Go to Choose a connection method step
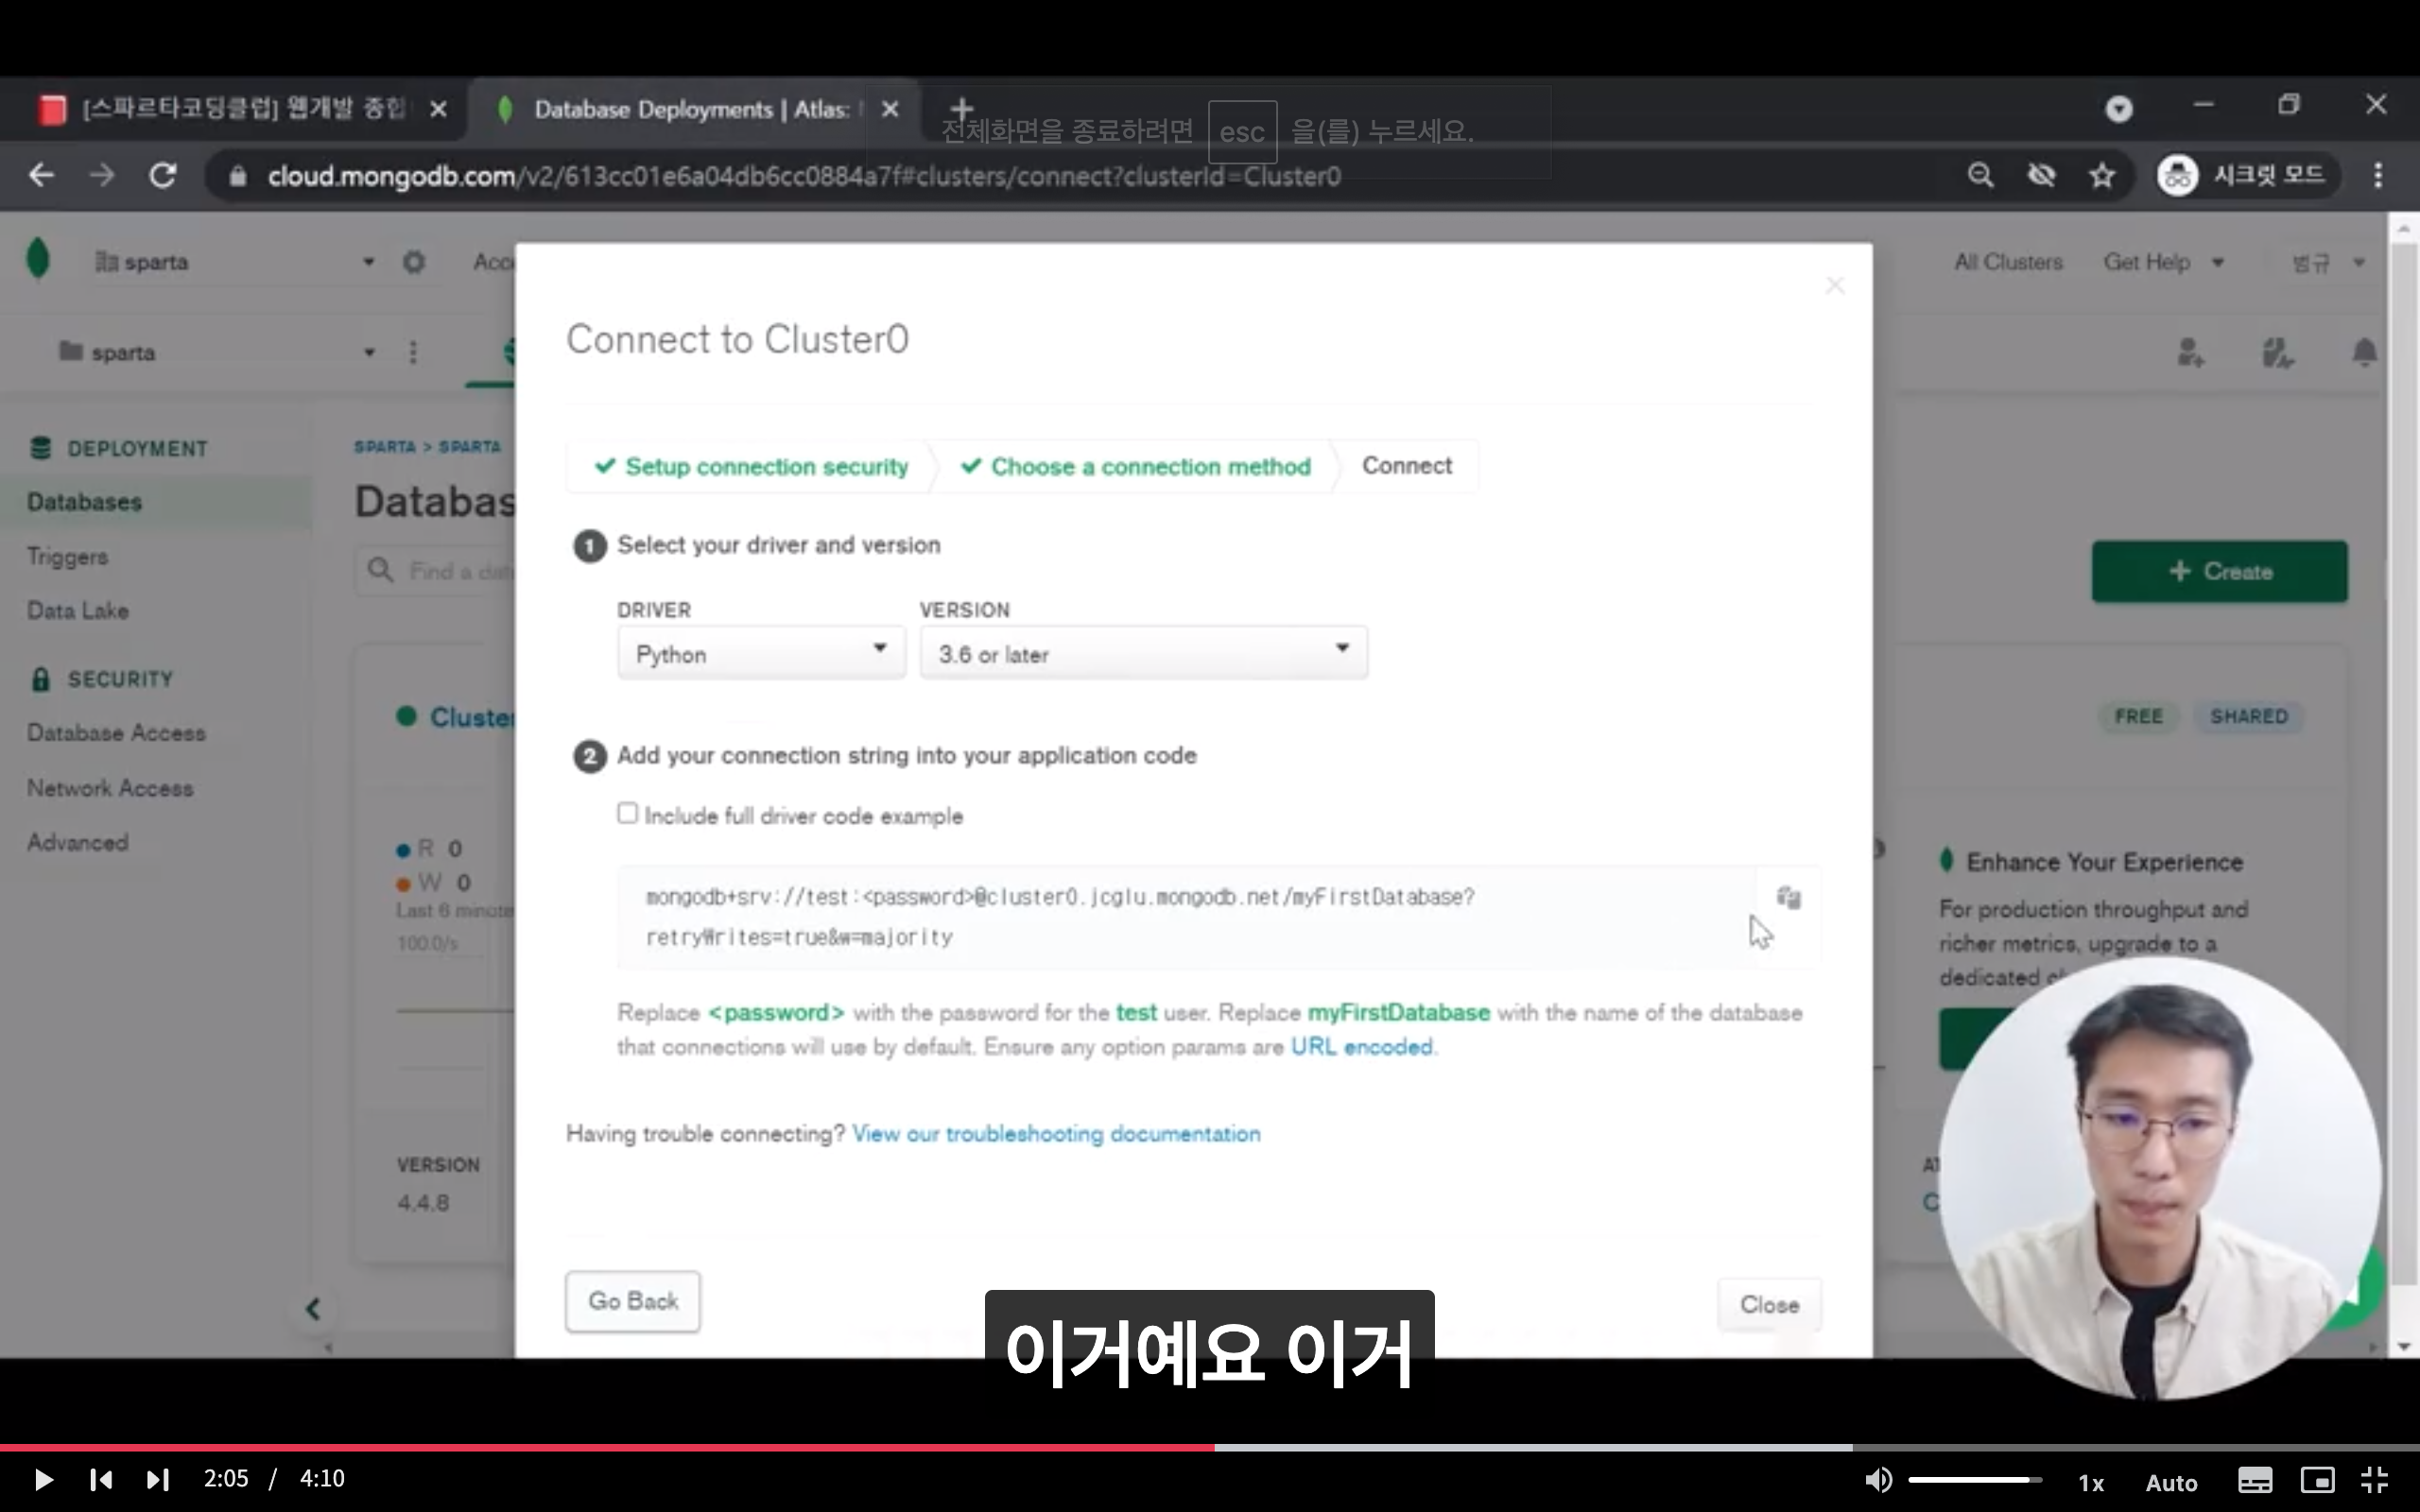2420x1512 pixels. click(x=1136, y=466)
